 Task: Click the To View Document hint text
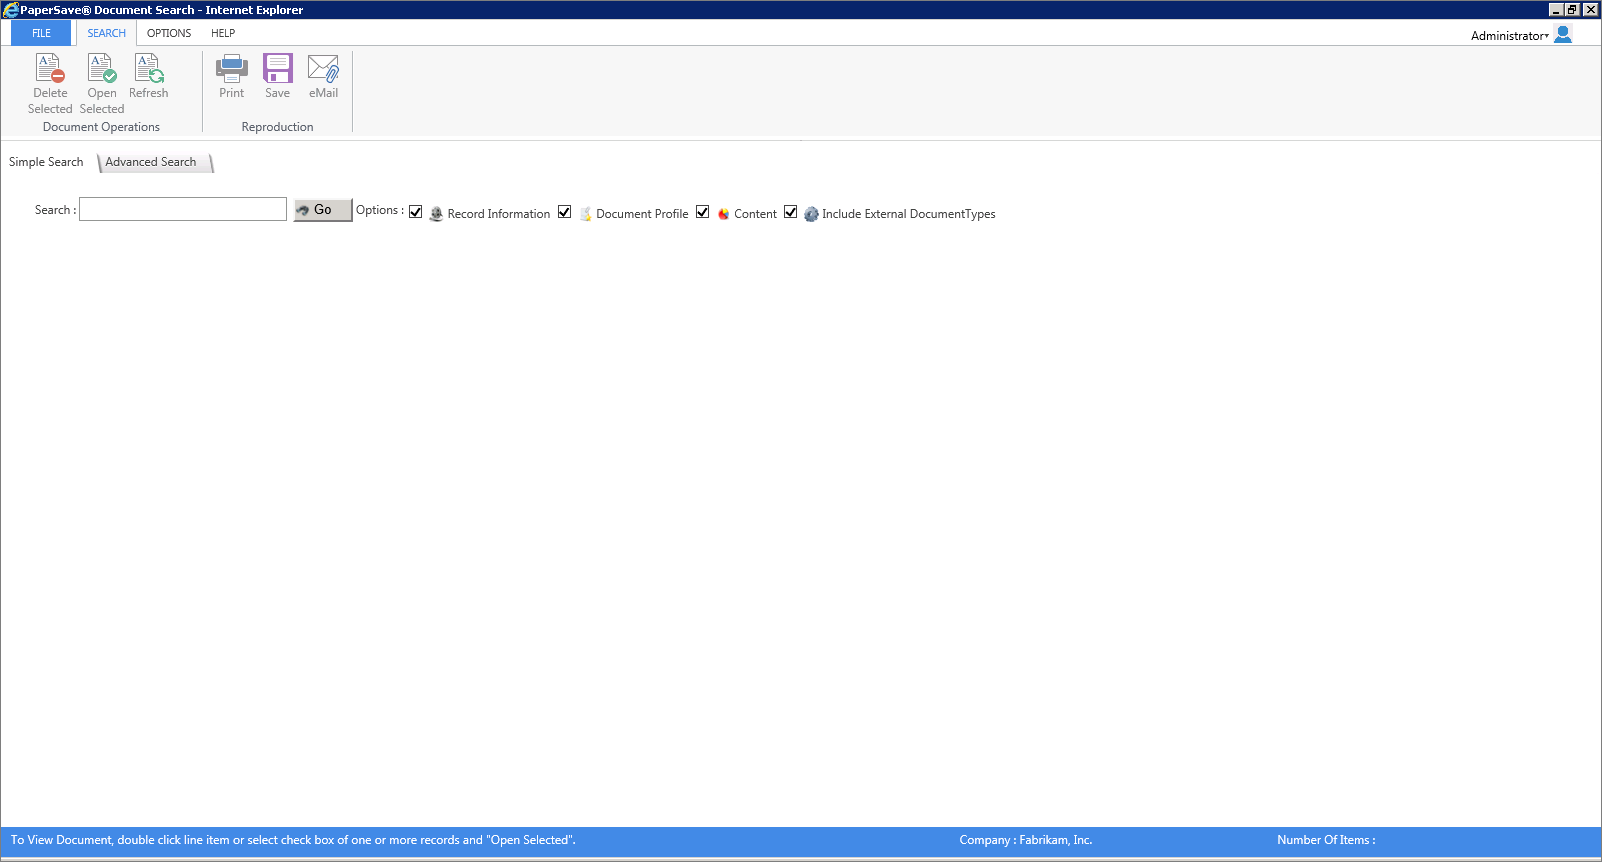click(293, 840)
